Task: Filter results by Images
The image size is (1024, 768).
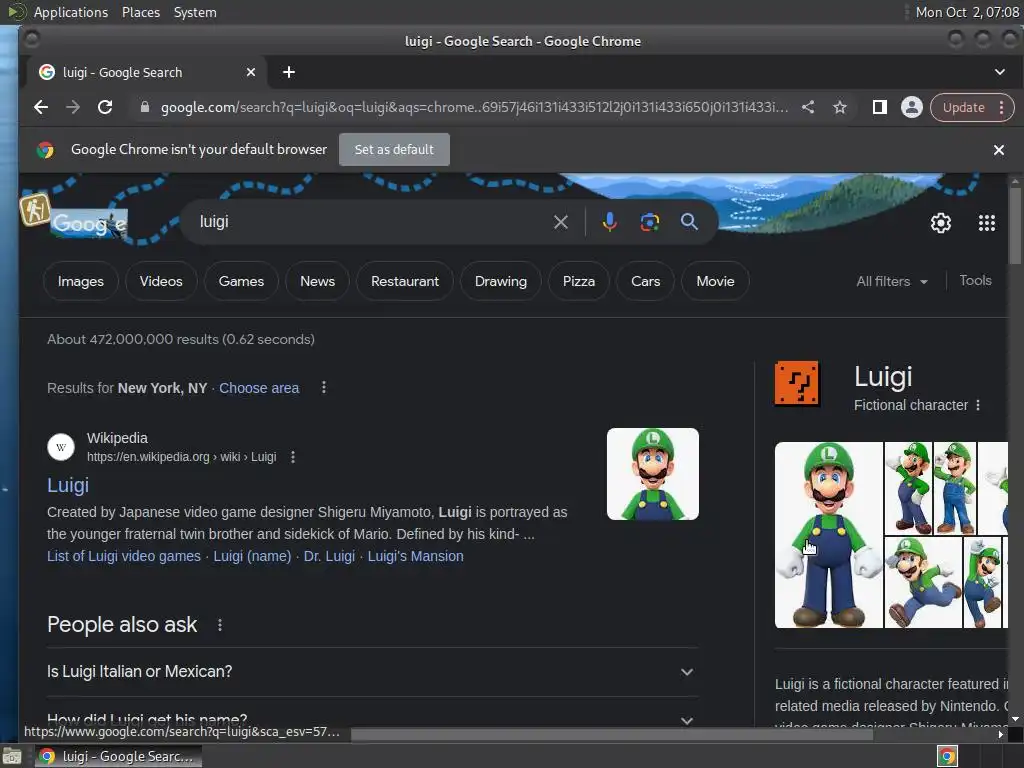Action: (81, 281)
